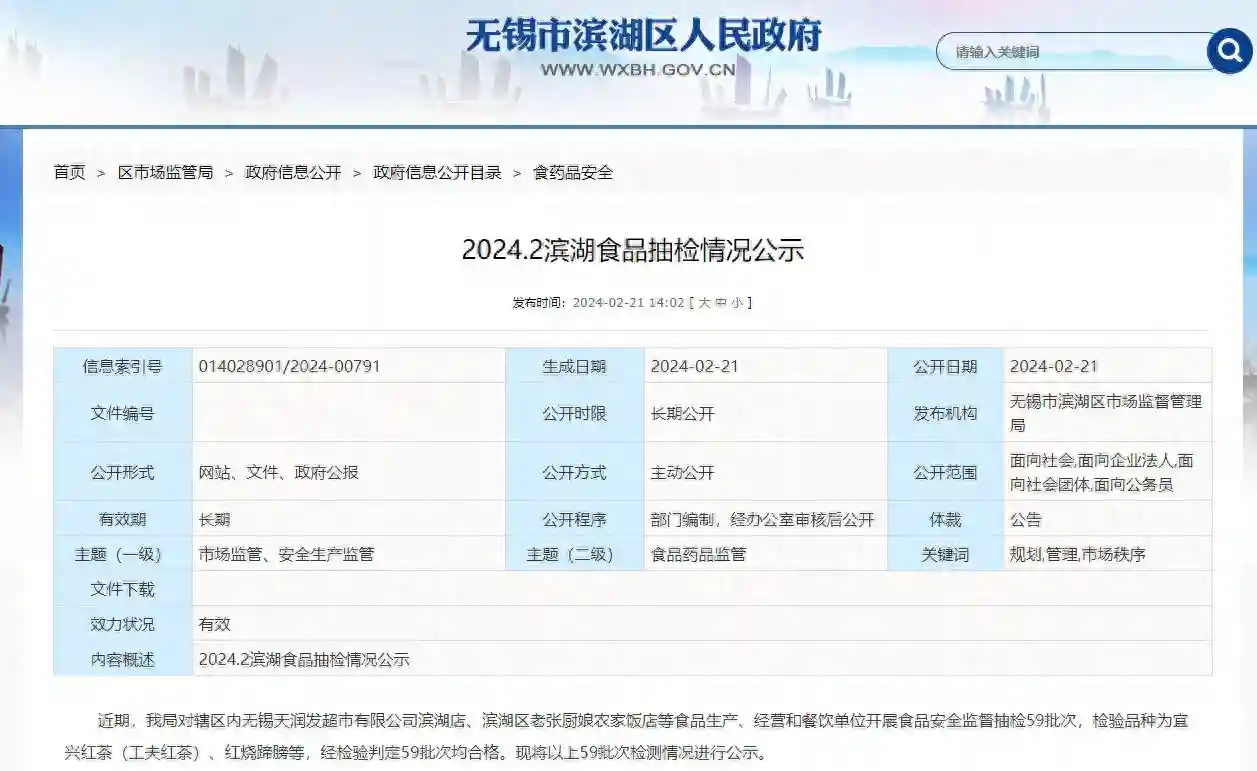Open 食药品安全 breadcrumb link

pos(573,172)
